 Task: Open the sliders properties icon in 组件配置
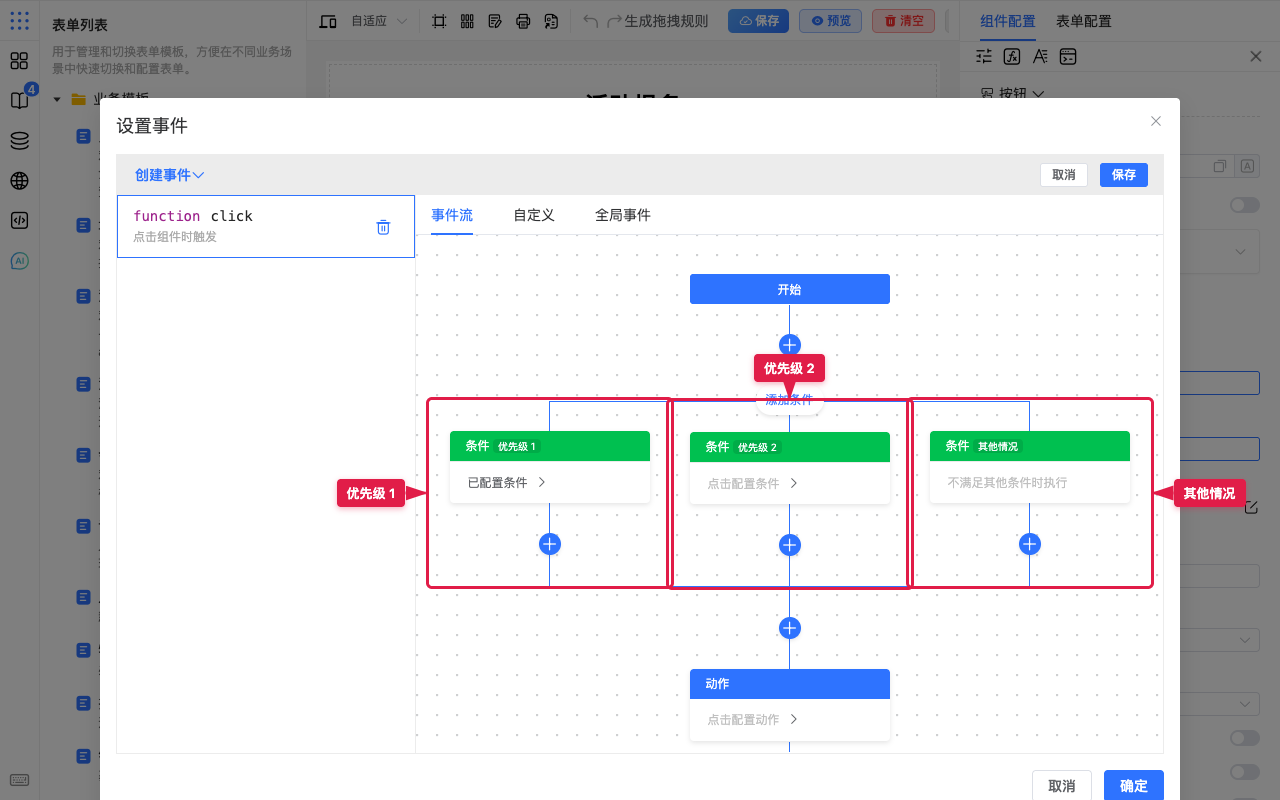click(x=984, y=56)
